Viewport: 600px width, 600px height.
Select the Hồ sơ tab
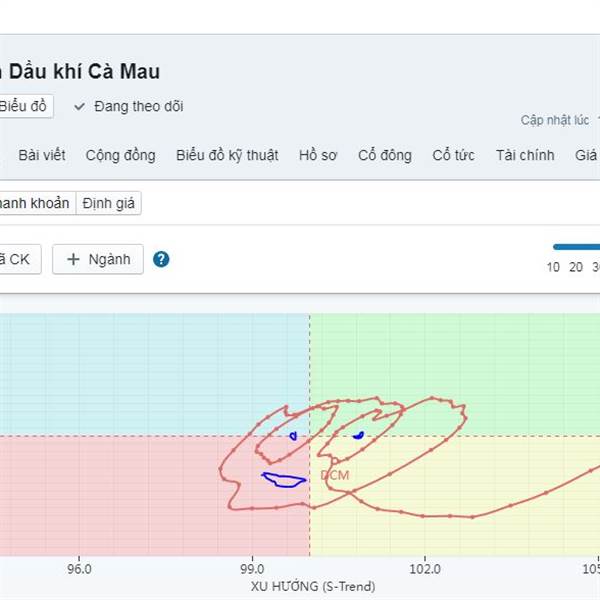318,155
